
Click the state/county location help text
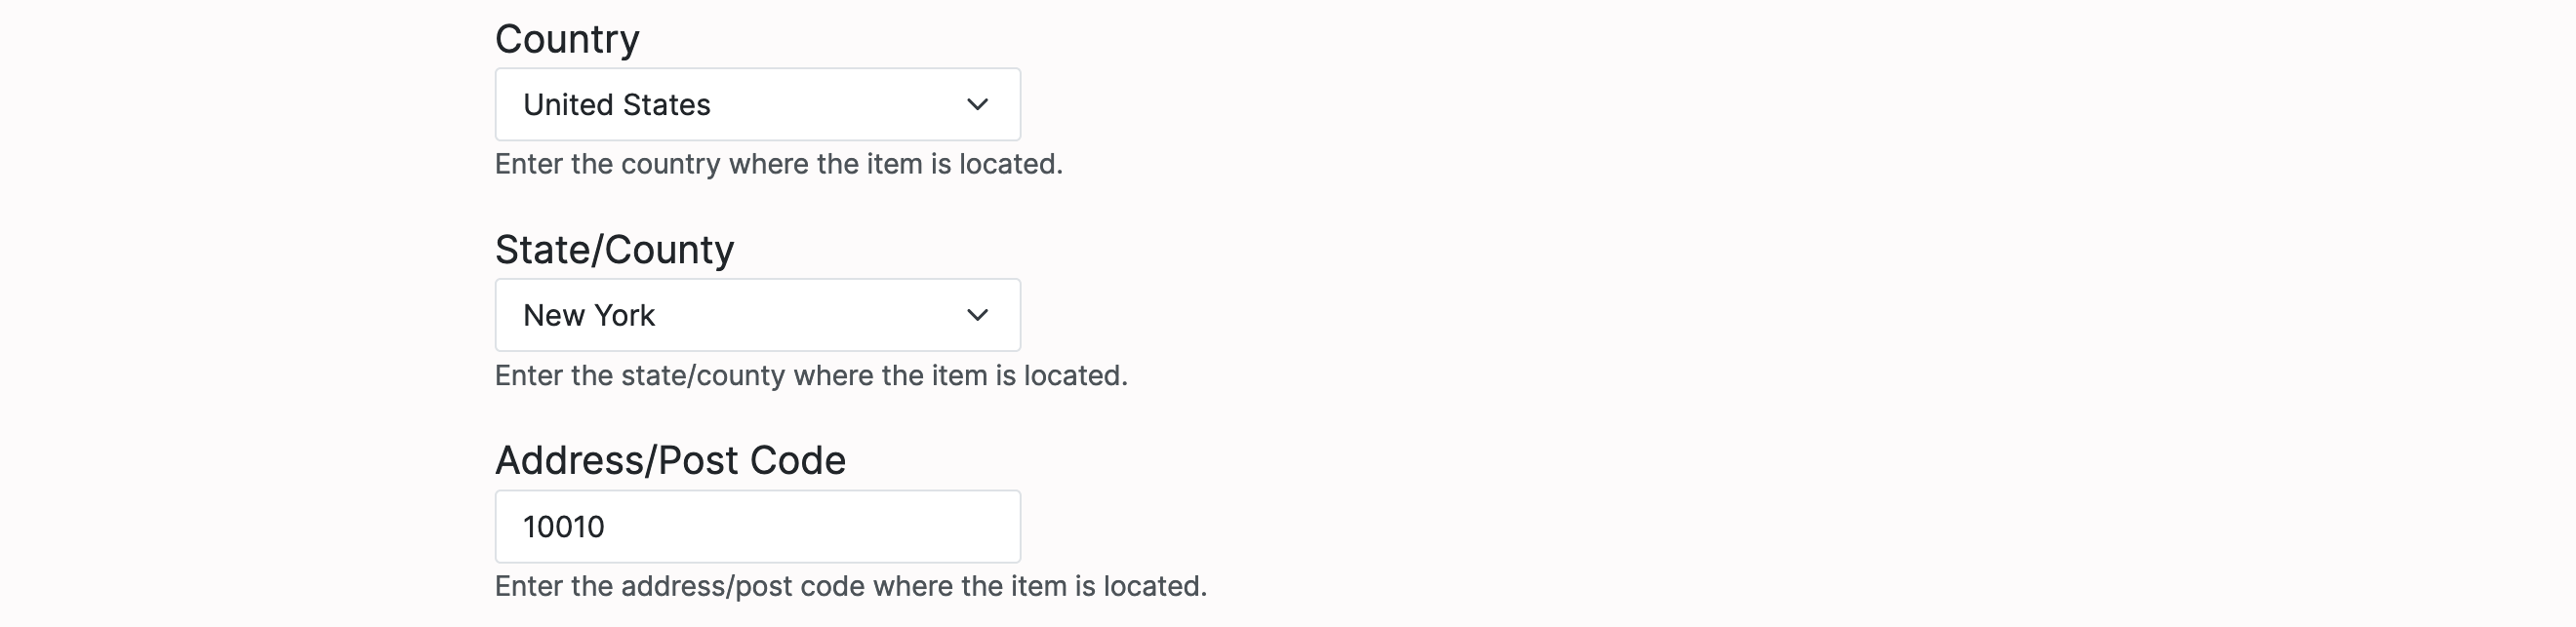810,375
